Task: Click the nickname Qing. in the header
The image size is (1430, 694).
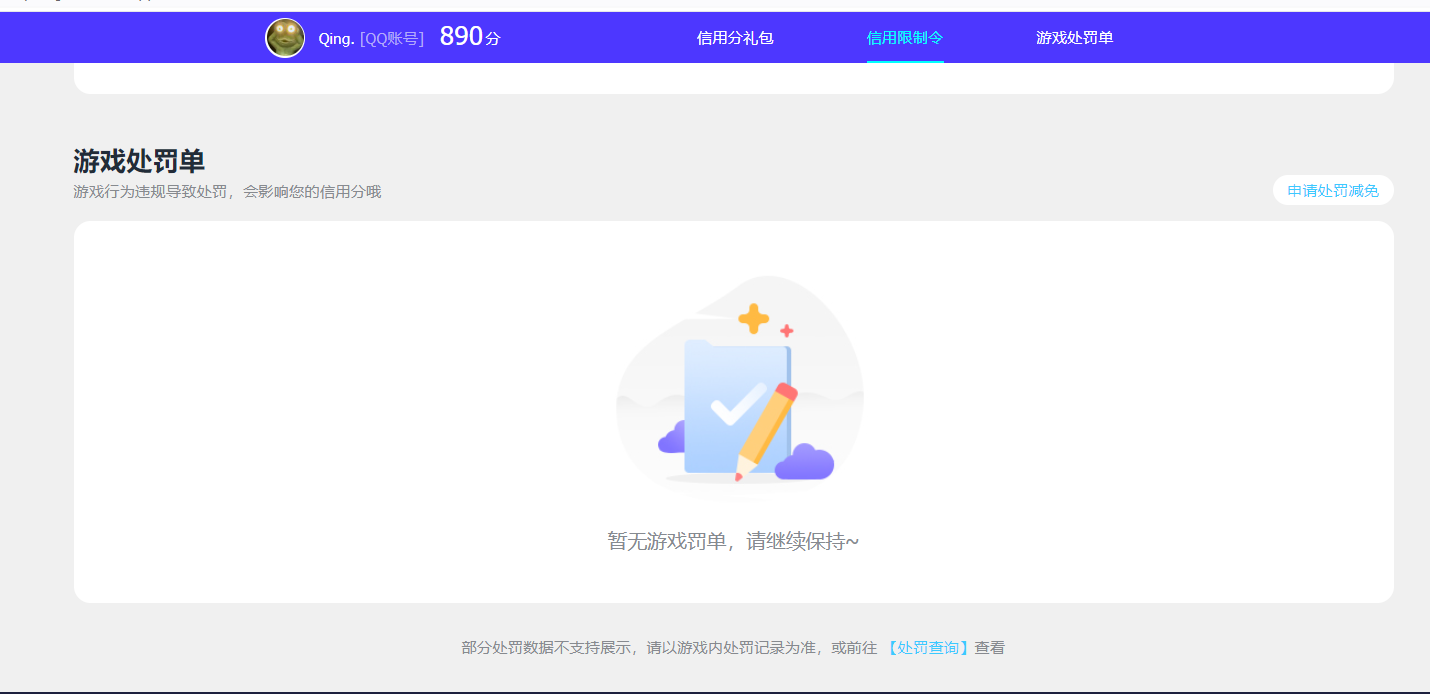Action: pos(335,38)
